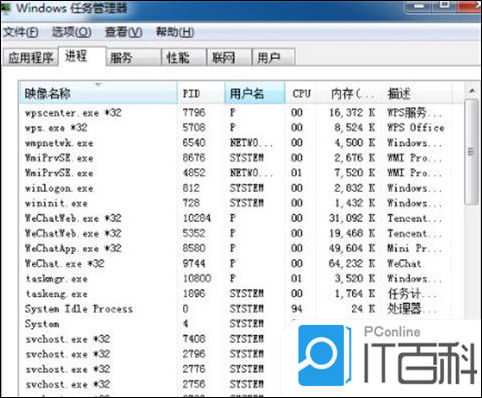The height and width of the screenshot is (398, 482).
Task: Click the 16,372 K memory value
Action: tap(352, 113)
